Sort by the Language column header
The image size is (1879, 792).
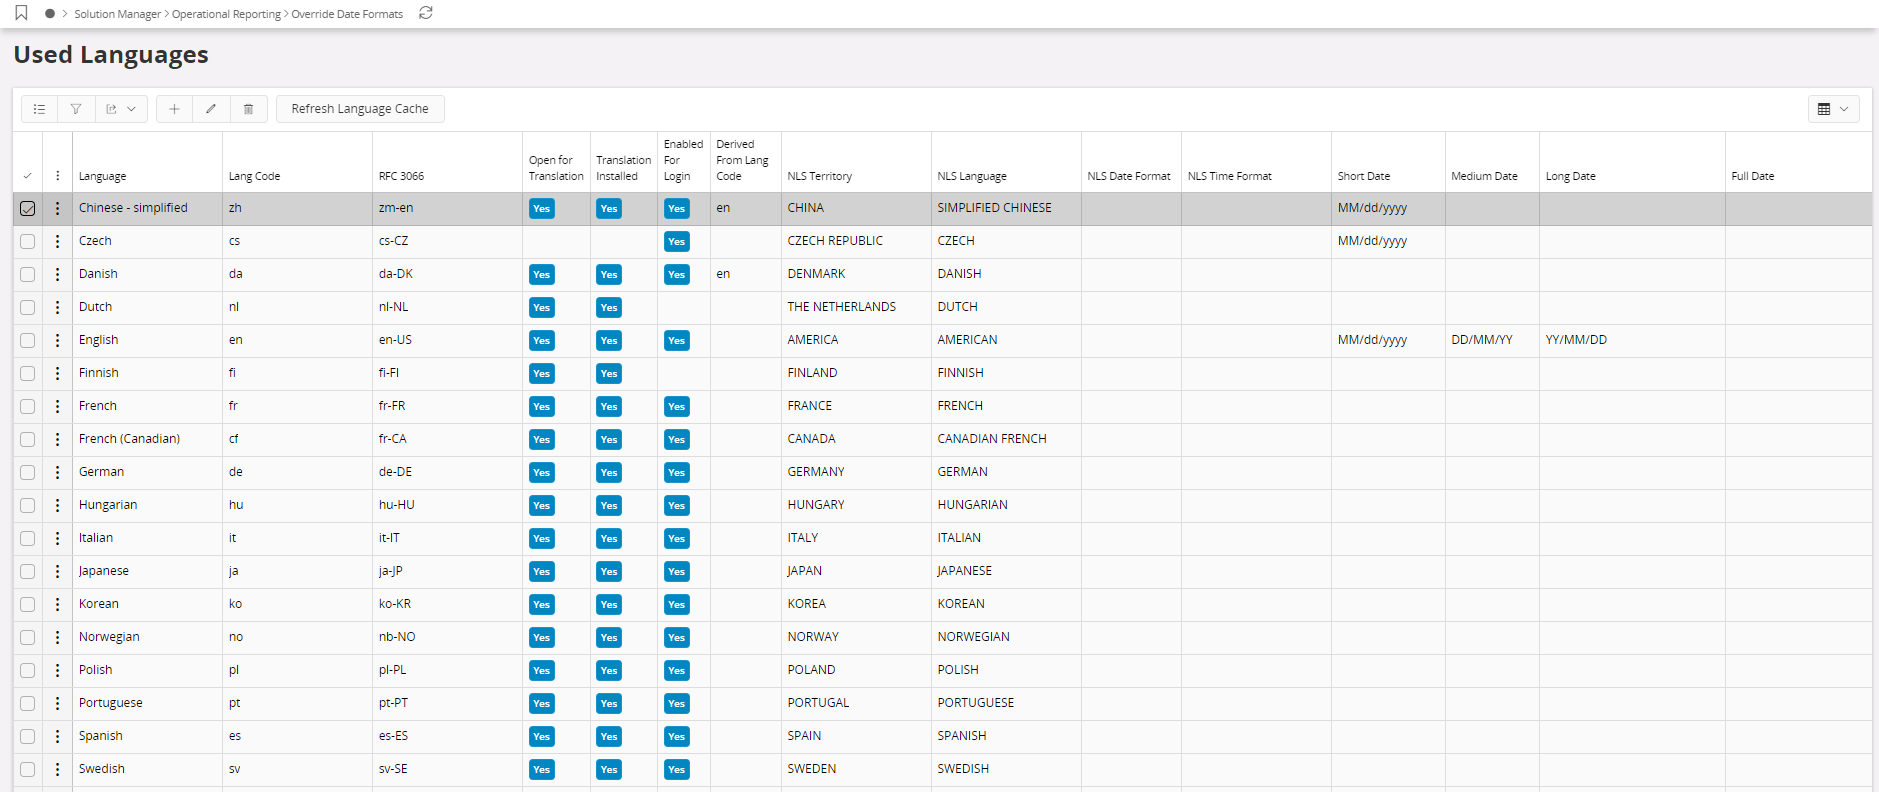(x=103, y=176)
